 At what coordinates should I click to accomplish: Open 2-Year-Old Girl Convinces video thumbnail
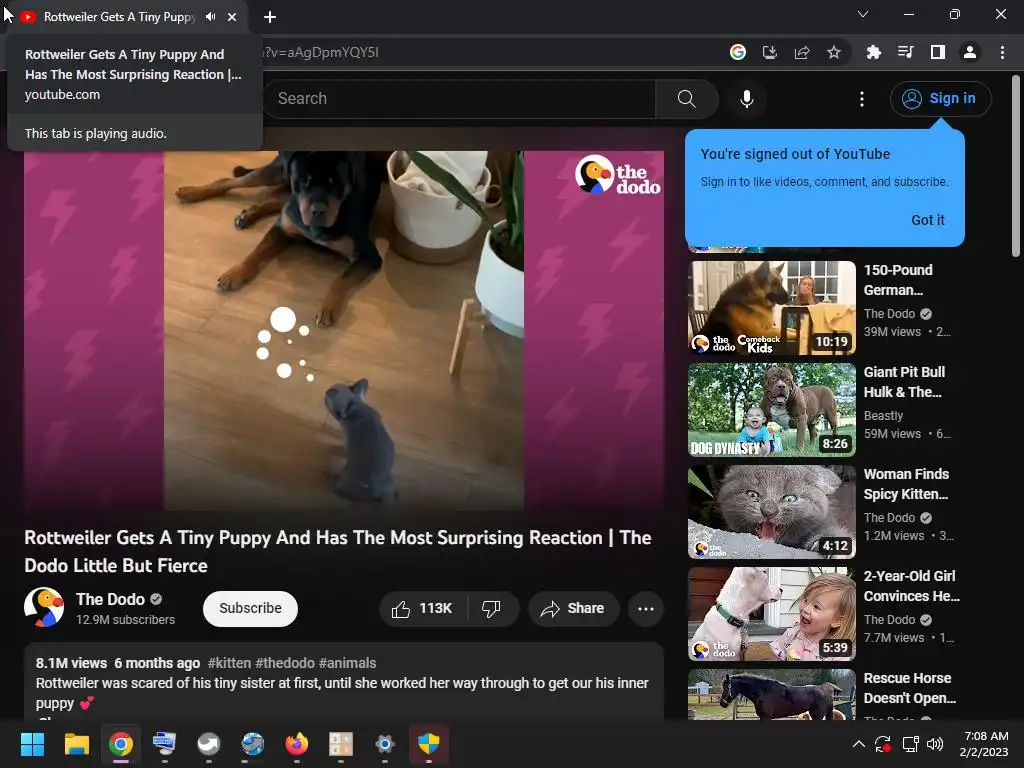click(x=771, y=614)
